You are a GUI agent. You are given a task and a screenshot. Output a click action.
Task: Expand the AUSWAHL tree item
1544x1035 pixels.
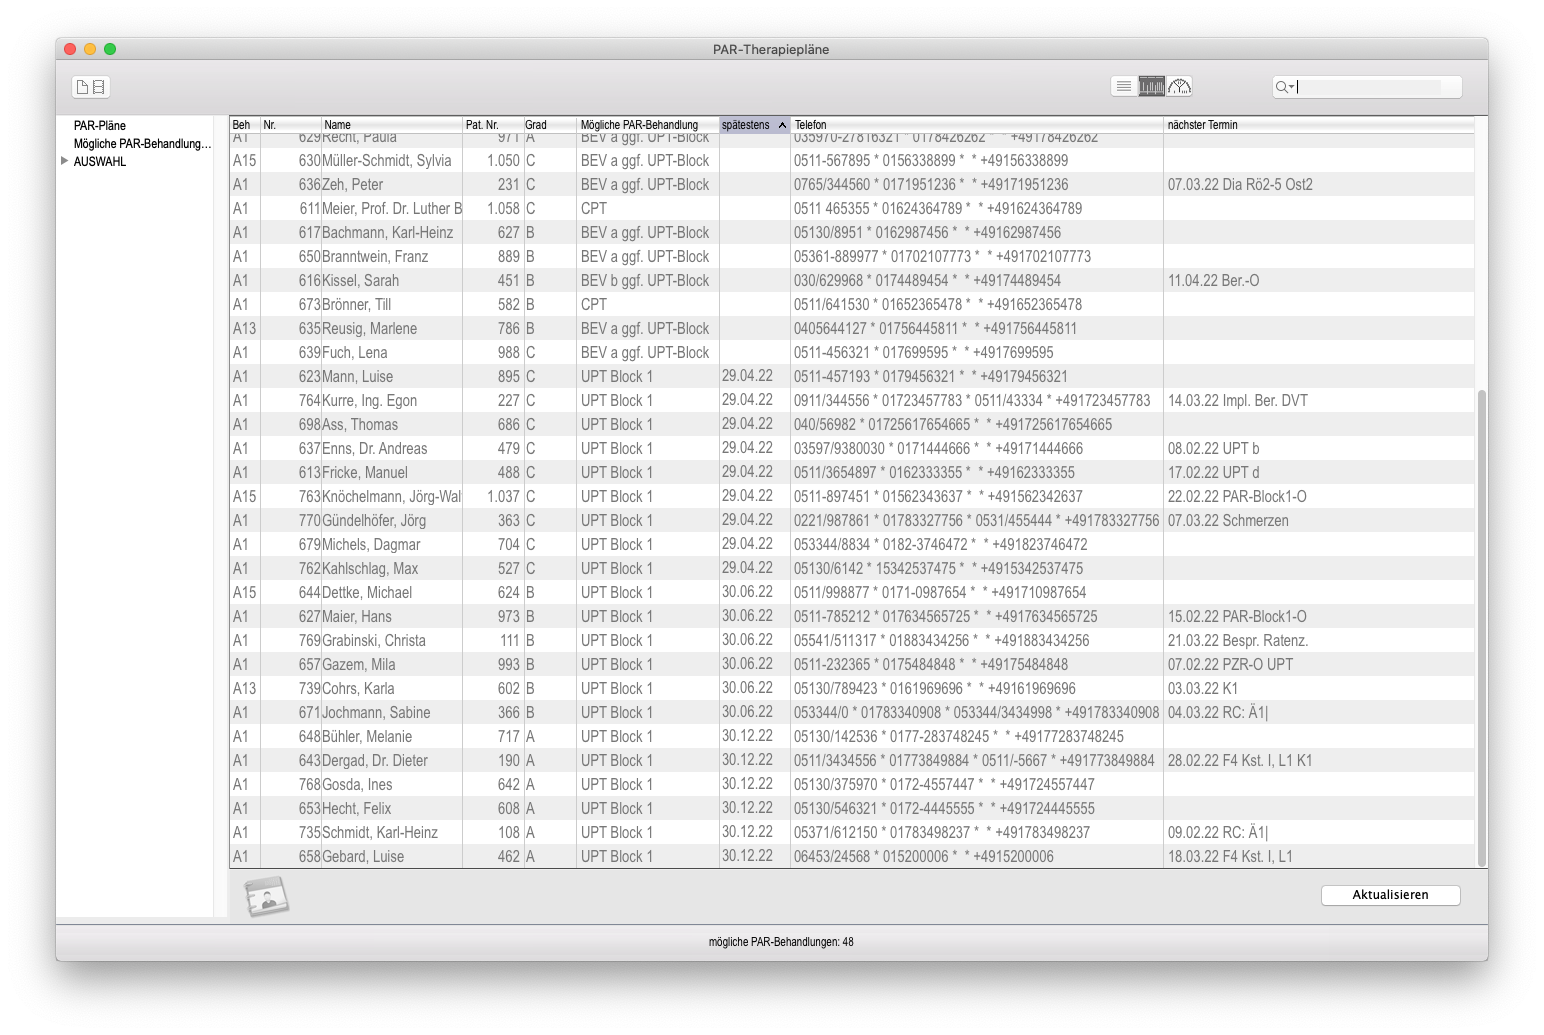[65, 161]
